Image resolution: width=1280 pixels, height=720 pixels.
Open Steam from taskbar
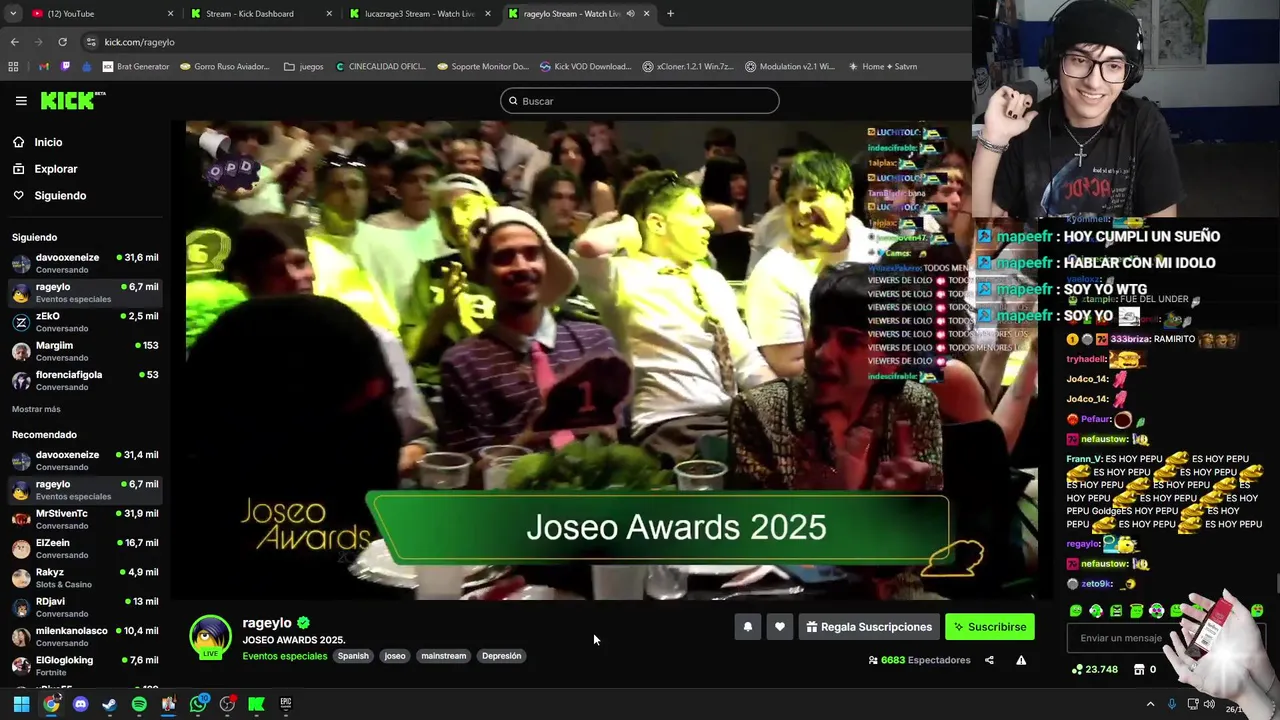point(109,704)
